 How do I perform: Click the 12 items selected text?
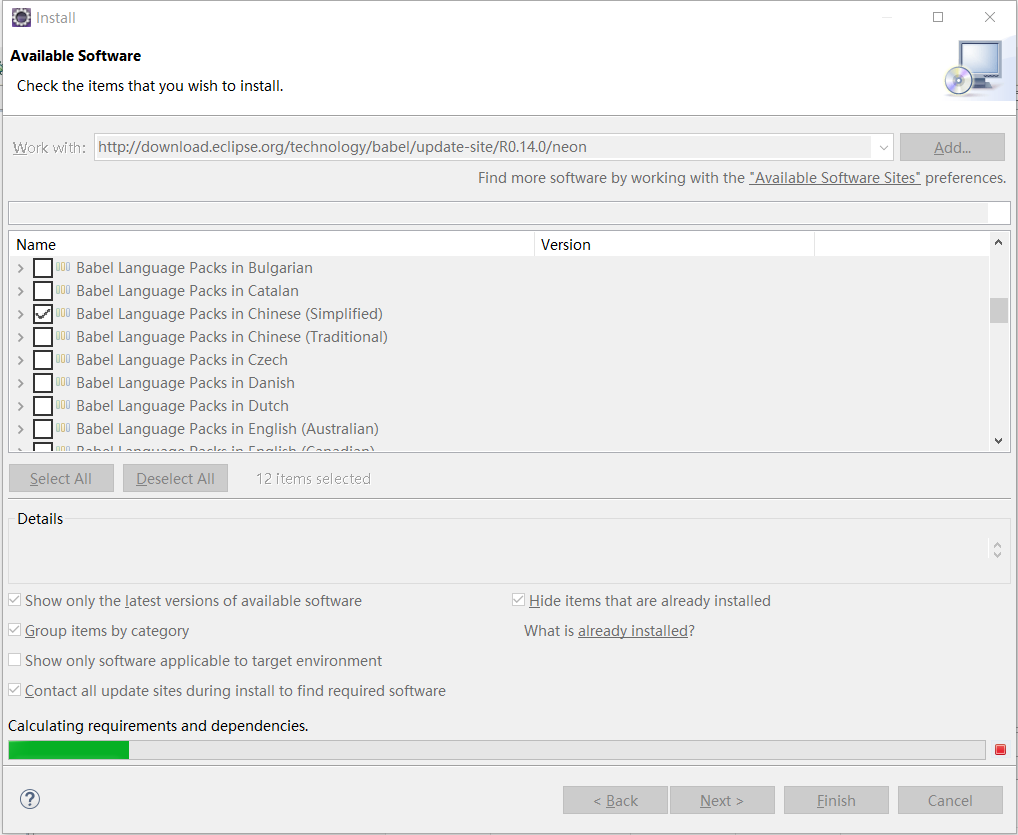[x=313, y=479]
